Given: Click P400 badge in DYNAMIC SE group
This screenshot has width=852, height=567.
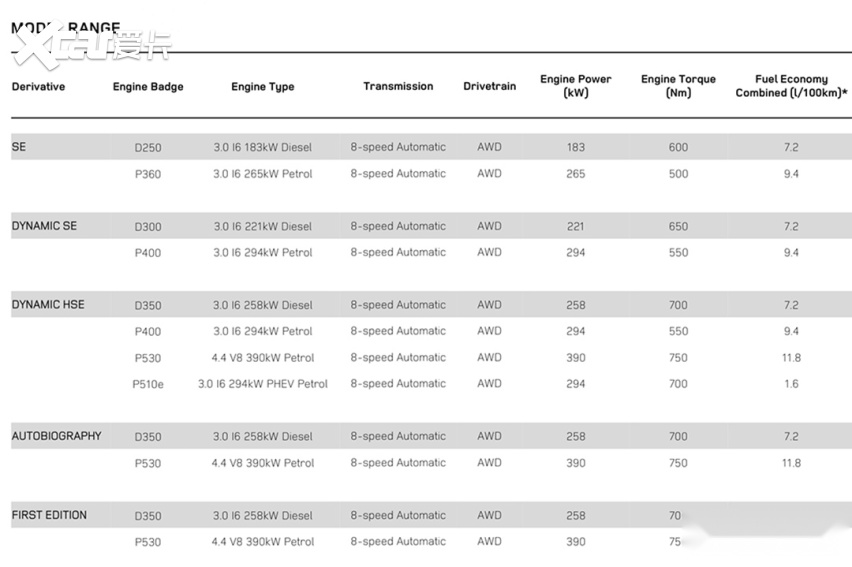Looking at the screenshot, I should (x=148, y=253).
